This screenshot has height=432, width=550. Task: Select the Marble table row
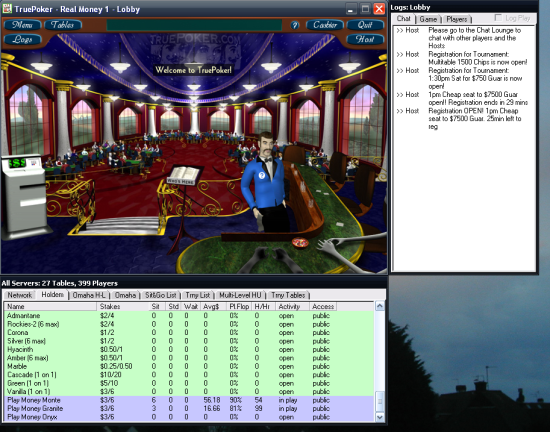(x=189, y=366)
